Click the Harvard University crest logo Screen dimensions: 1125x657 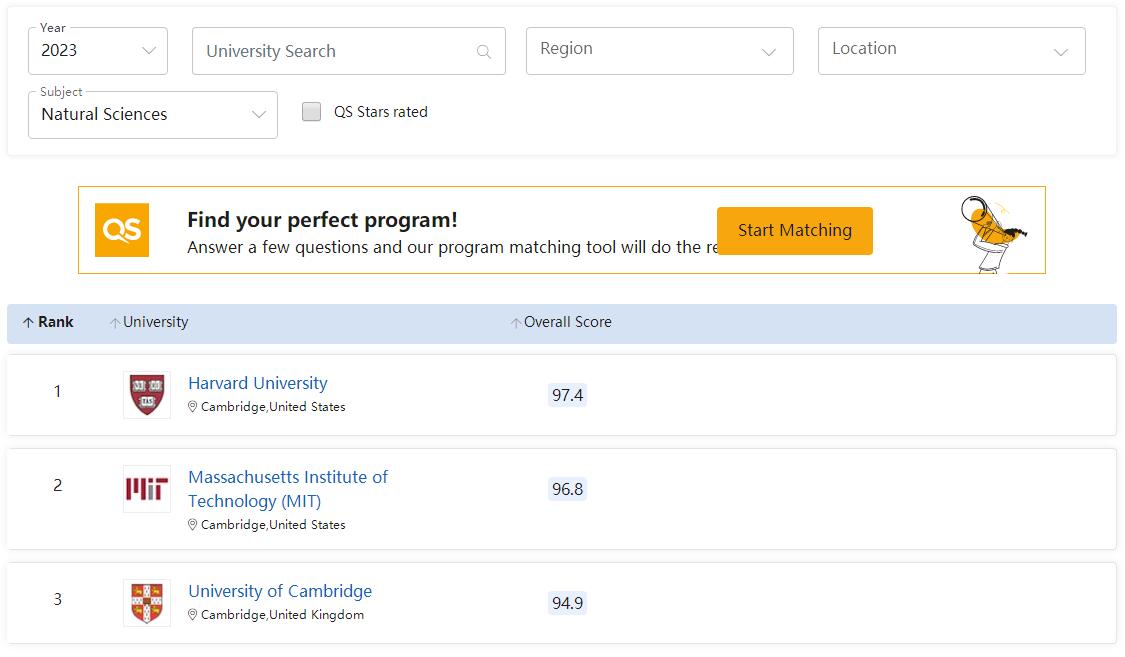147,395
